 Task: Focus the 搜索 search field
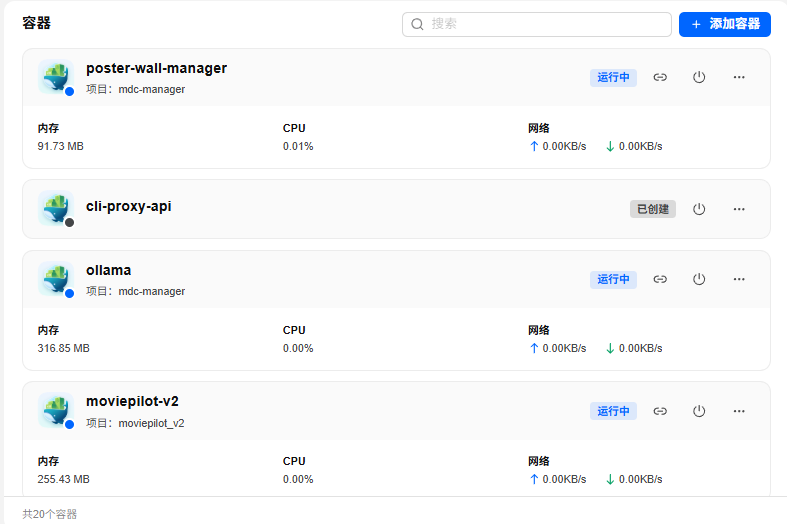(x=537, y=24)
